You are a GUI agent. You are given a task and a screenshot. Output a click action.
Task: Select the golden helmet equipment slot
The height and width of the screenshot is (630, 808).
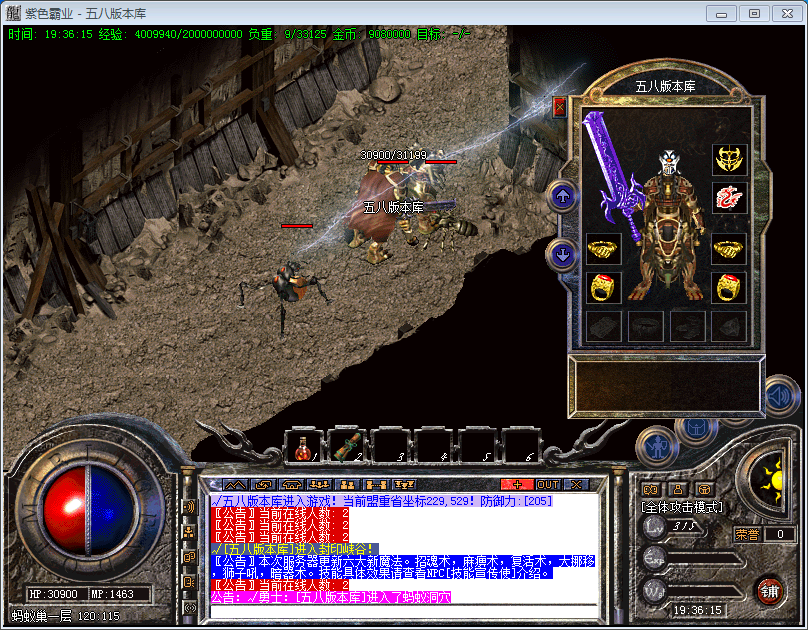click(729, 159)
